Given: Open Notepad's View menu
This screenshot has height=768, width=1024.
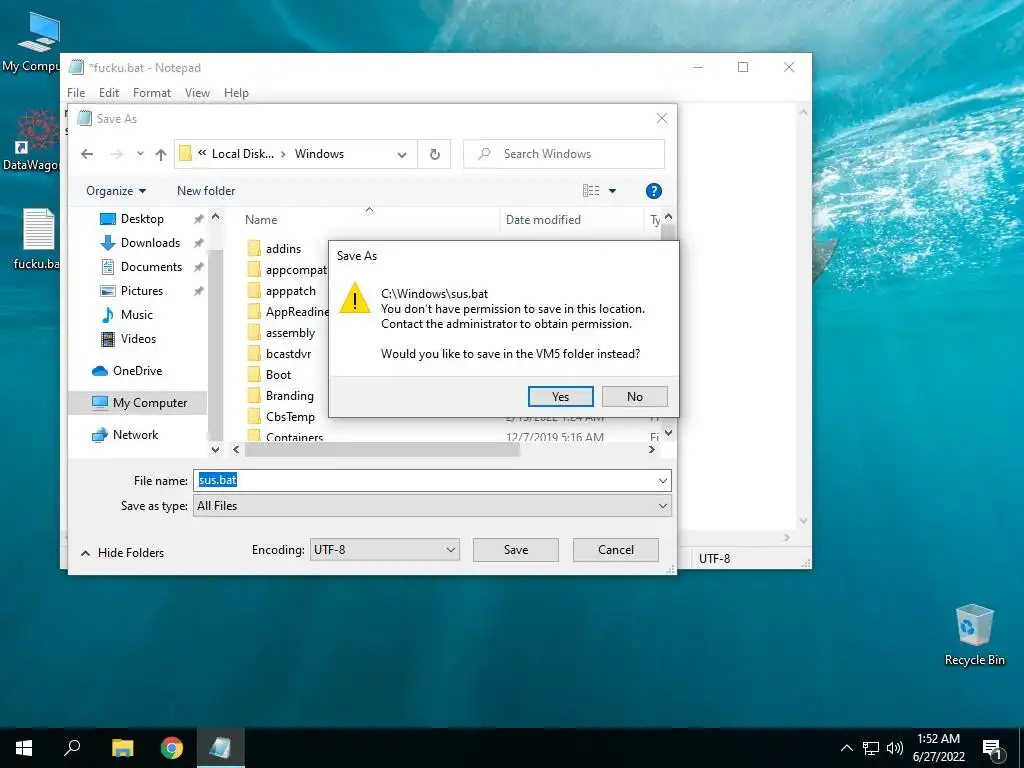Looking at the screenshot, I should [197, 93].
